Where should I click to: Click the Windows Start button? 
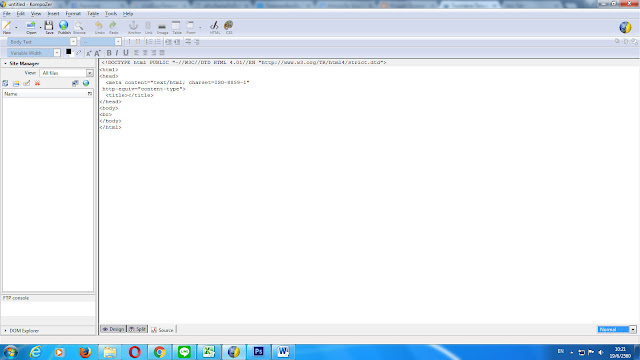(x=10, y=352)
